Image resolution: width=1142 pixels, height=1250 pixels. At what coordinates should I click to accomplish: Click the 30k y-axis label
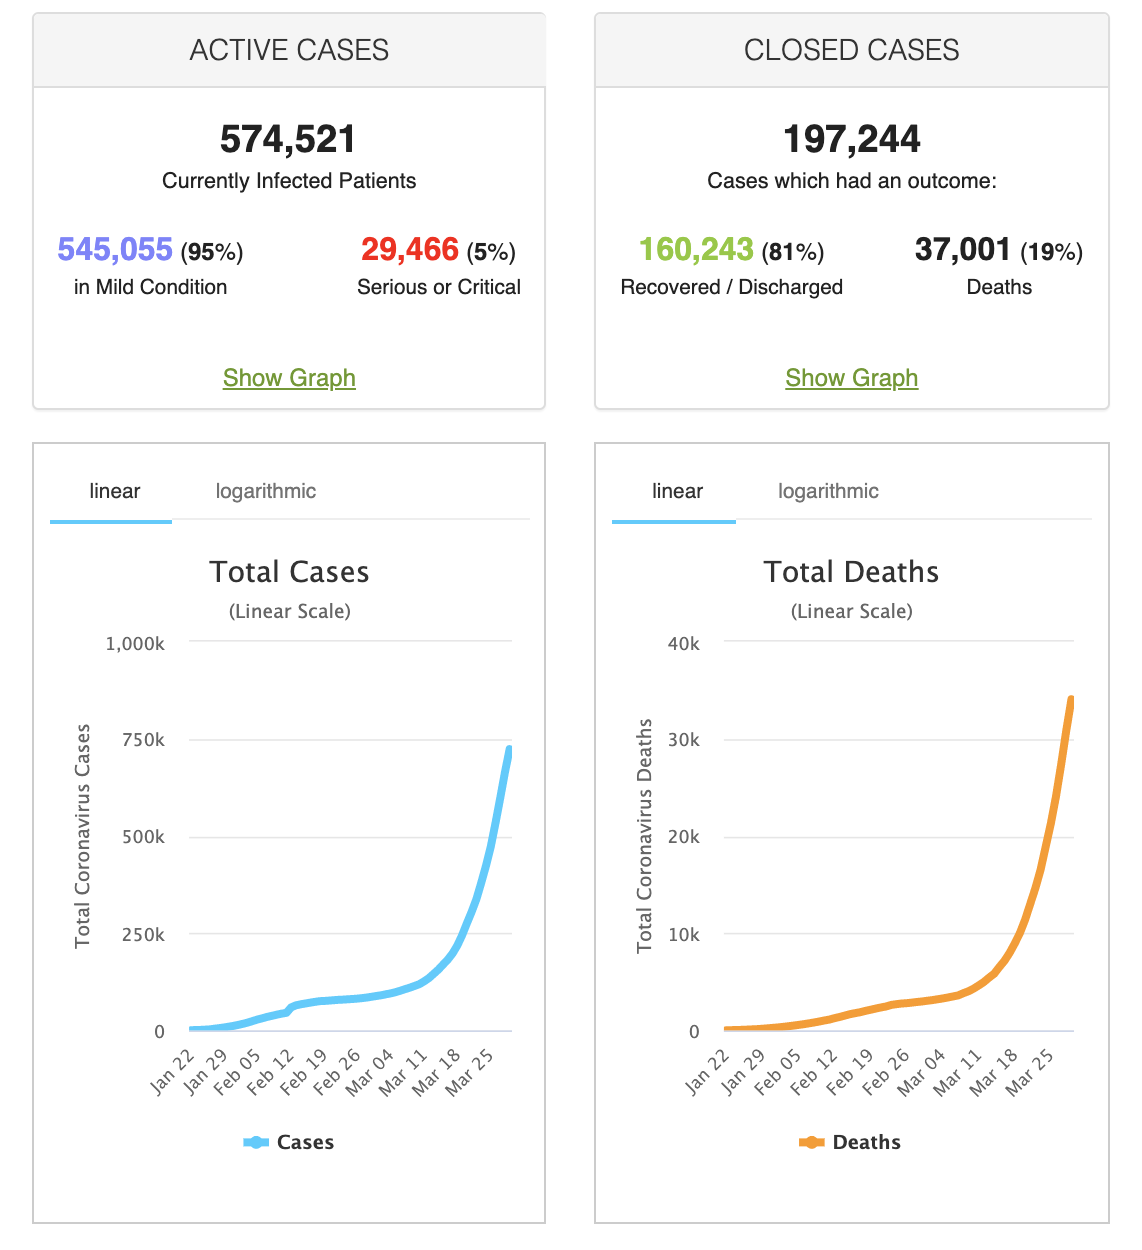click(684, 740)
